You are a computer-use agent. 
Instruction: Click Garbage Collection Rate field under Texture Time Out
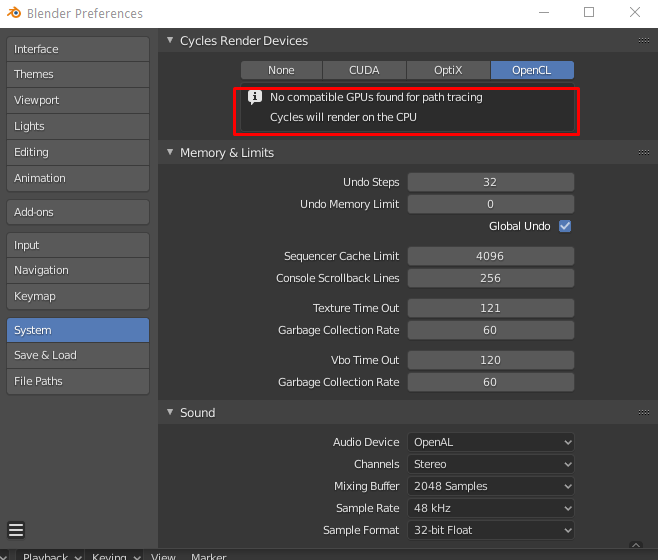(491, 330)
